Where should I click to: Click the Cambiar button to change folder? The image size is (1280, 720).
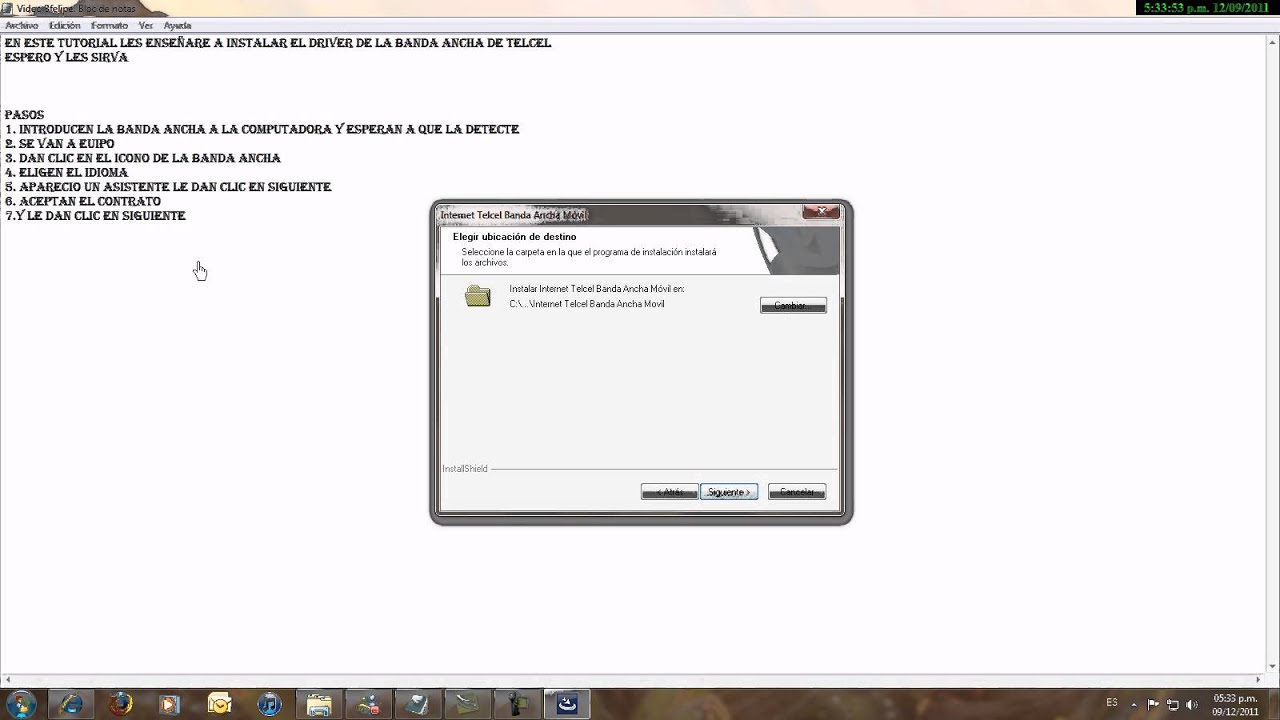click(793, 305)
